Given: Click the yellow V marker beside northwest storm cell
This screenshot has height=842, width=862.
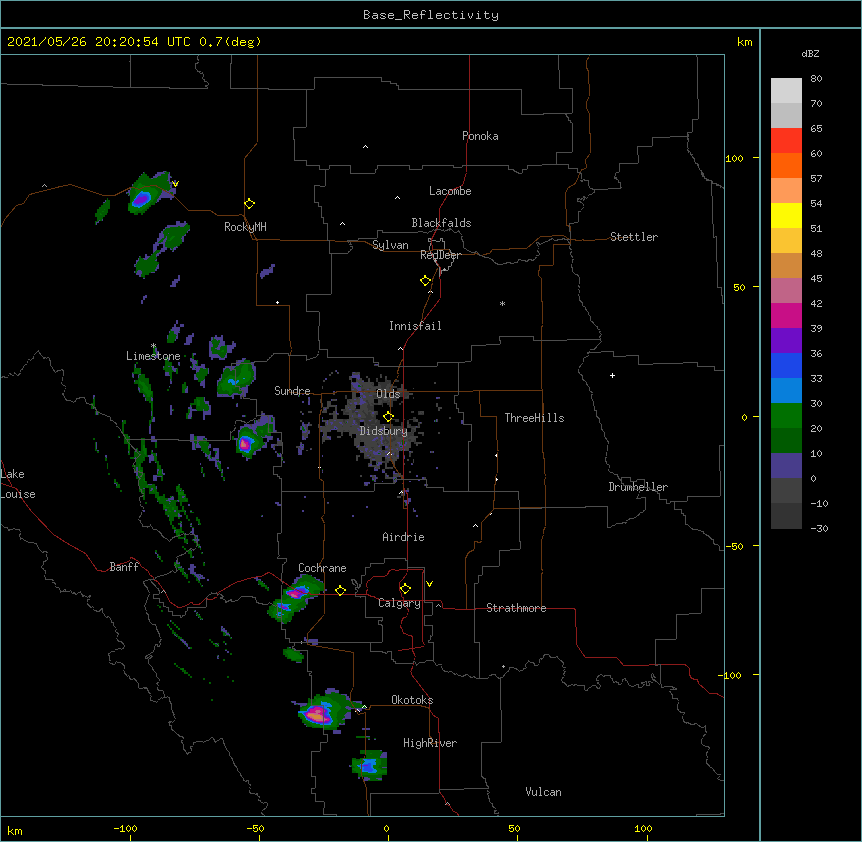Looking at the screenshot, I should [175, 184].
